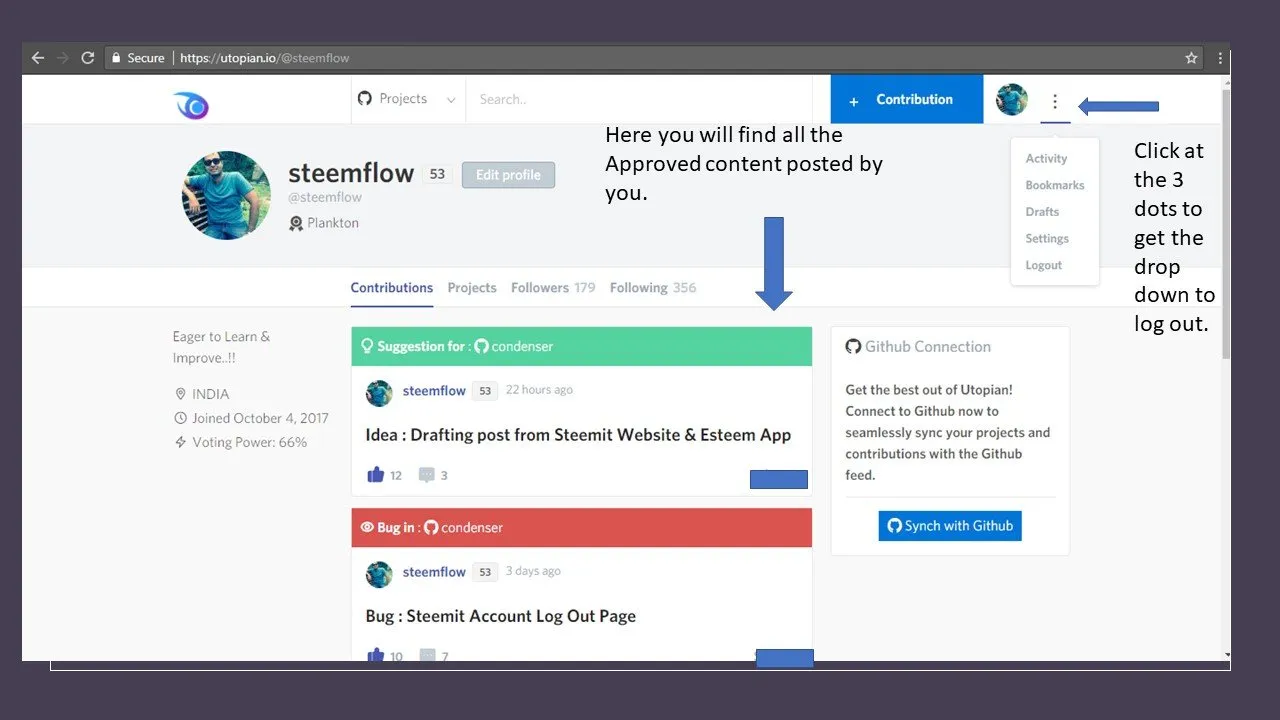Viewport: 1280px width, 720px height.
Task: Click the reputation badge 53 beside profile name
Action: coord(437,174)
